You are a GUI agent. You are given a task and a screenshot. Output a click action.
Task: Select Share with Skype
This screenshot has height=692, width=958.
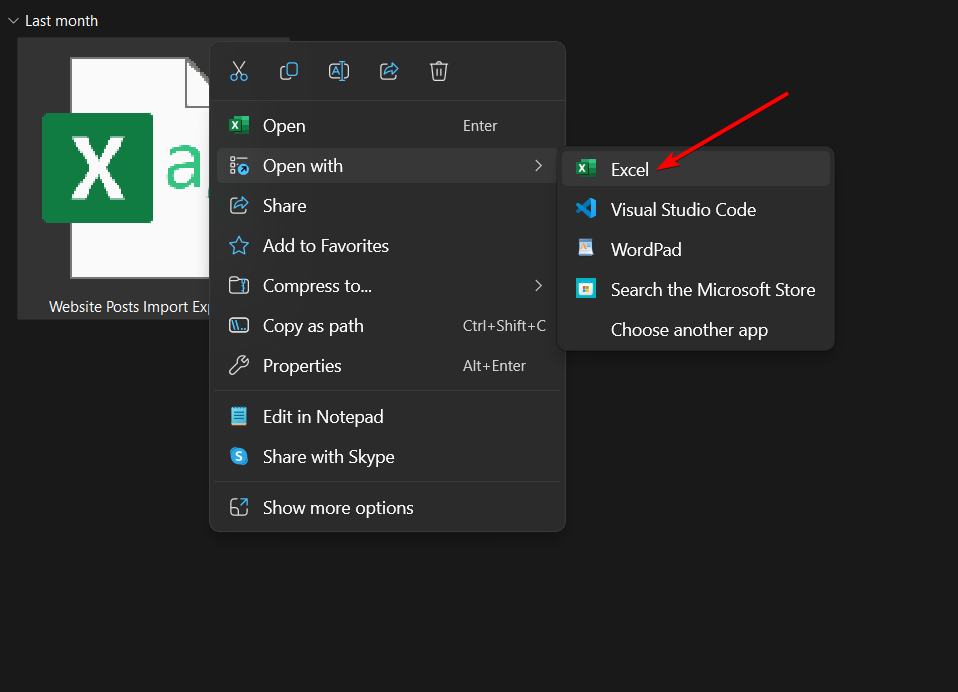click(387, 457)
